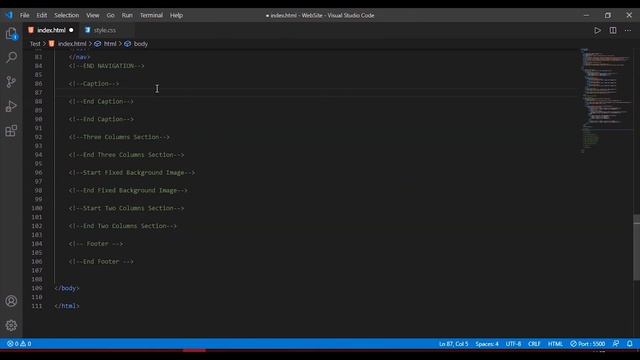Click the editor vertical scrollbar thumb

point(636,247)
